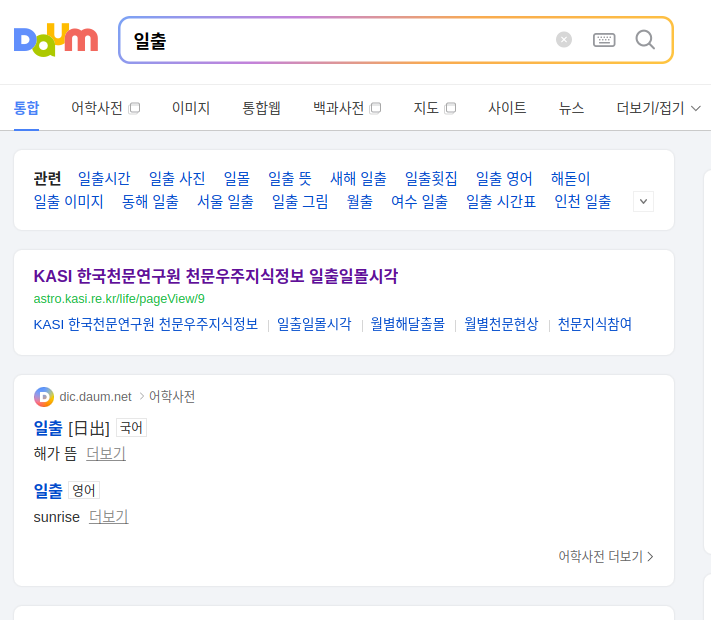The width and height of the screenshot is (711, 620).
Task: Open the dic.daum.net source link
Action: (x=95, y=397)
